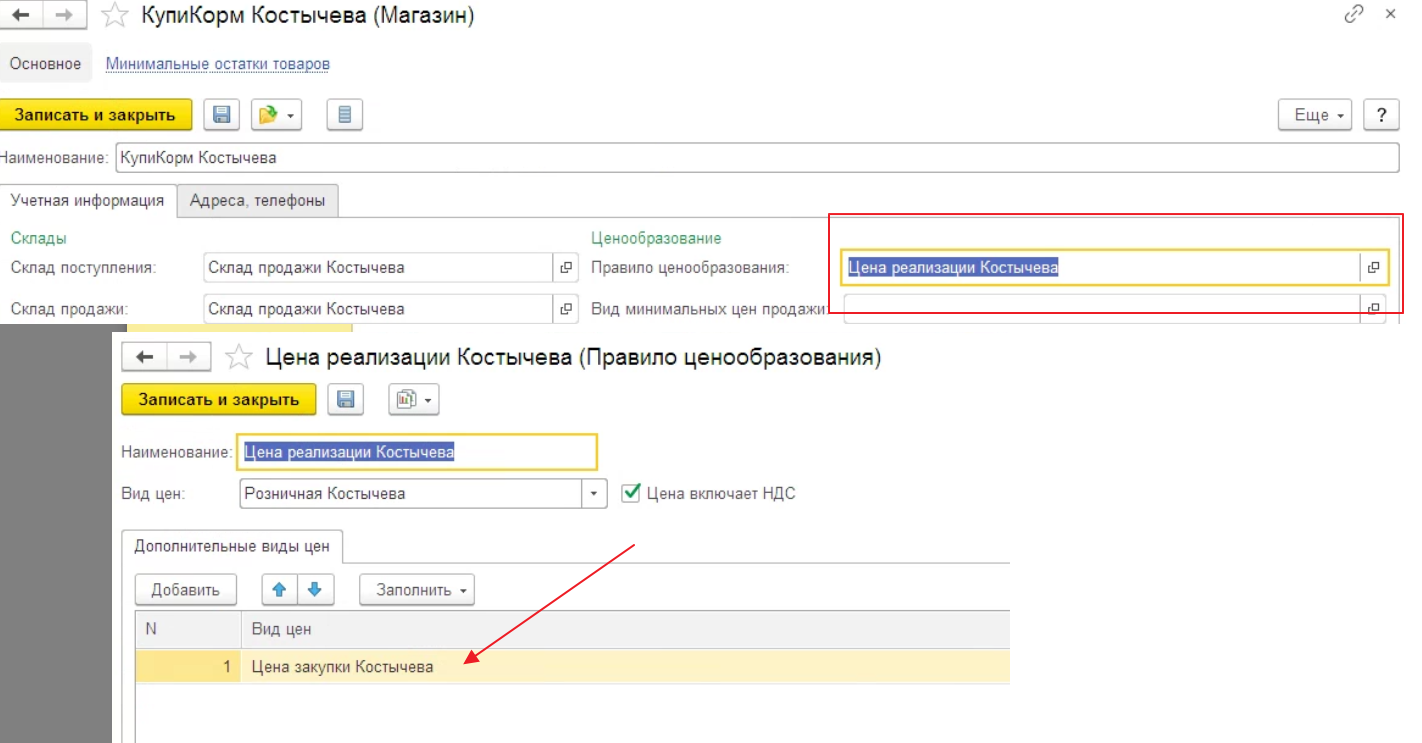Image resolution: width=1422 pixels, height=743 pixels.
Task: Click the save floppy icon in store form
Action: pos(222,115)
